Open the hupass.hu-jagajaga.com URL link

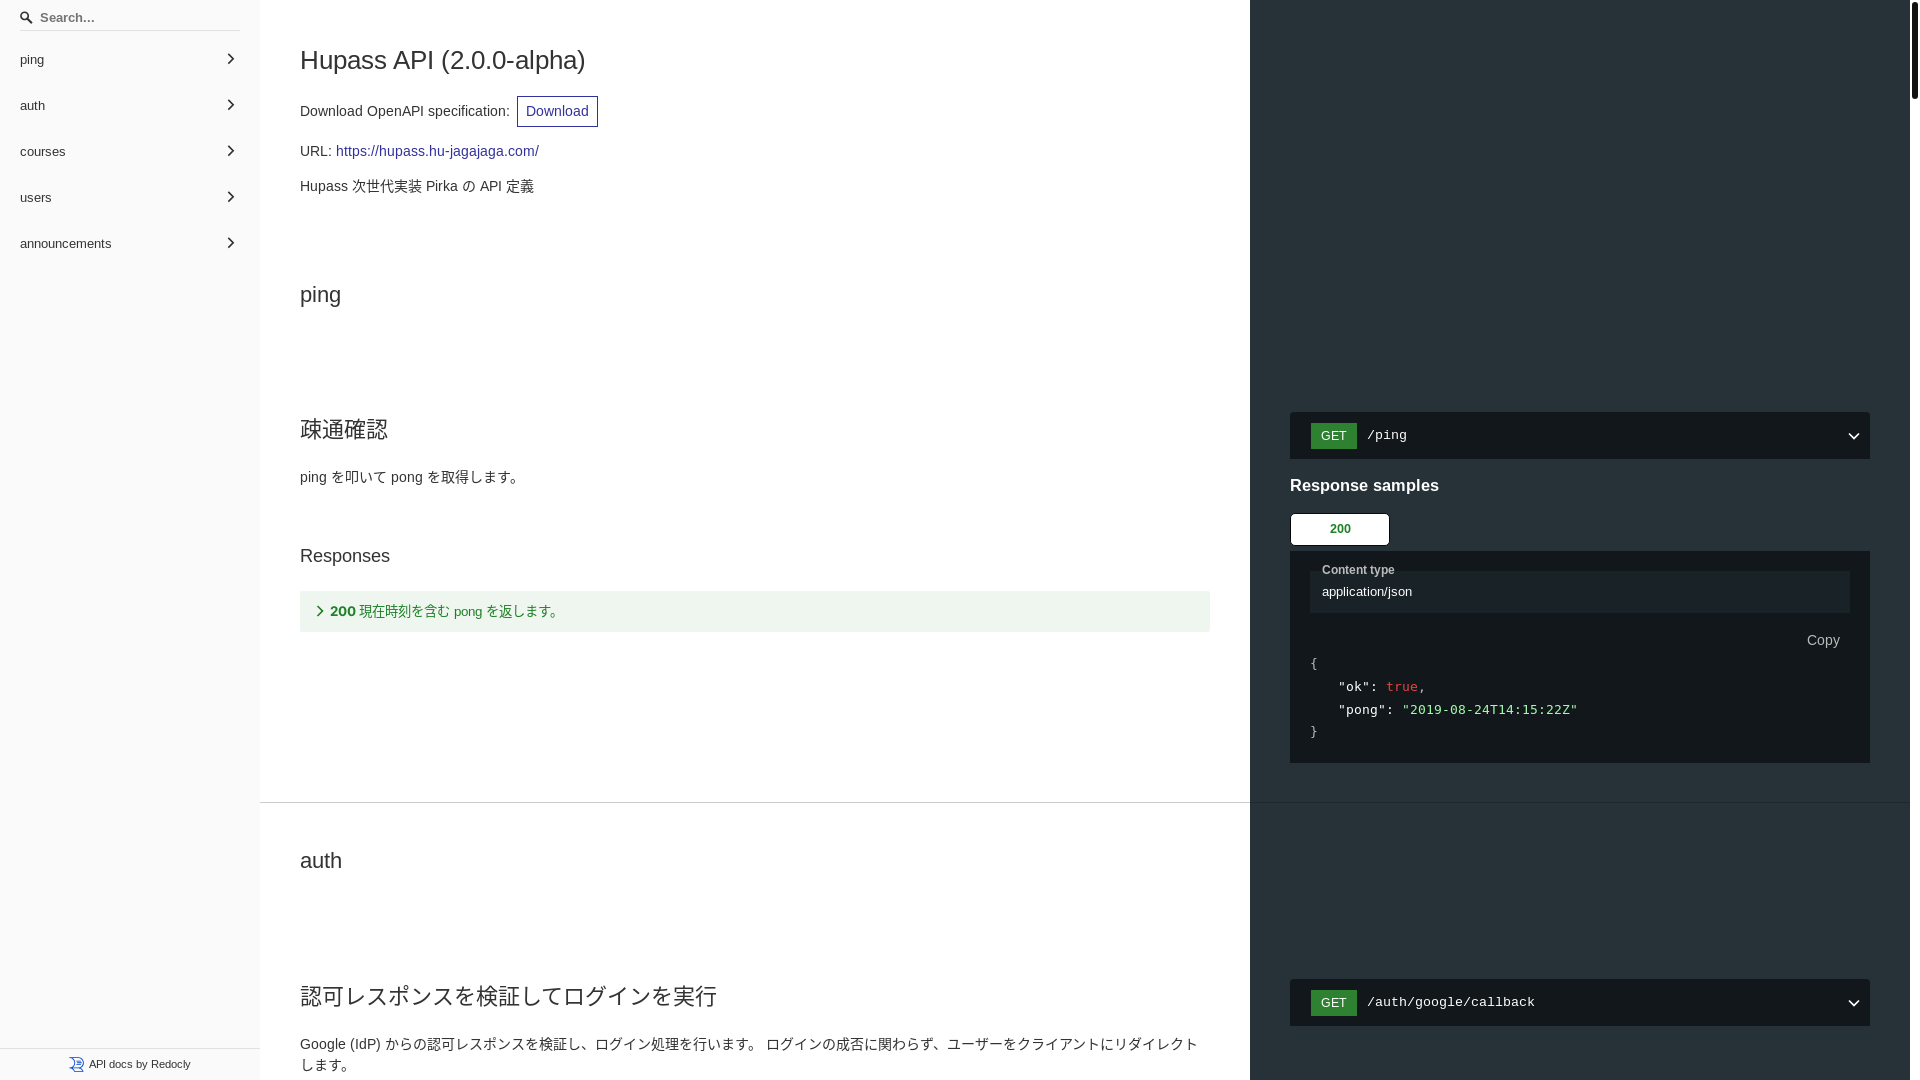[437, 151]
